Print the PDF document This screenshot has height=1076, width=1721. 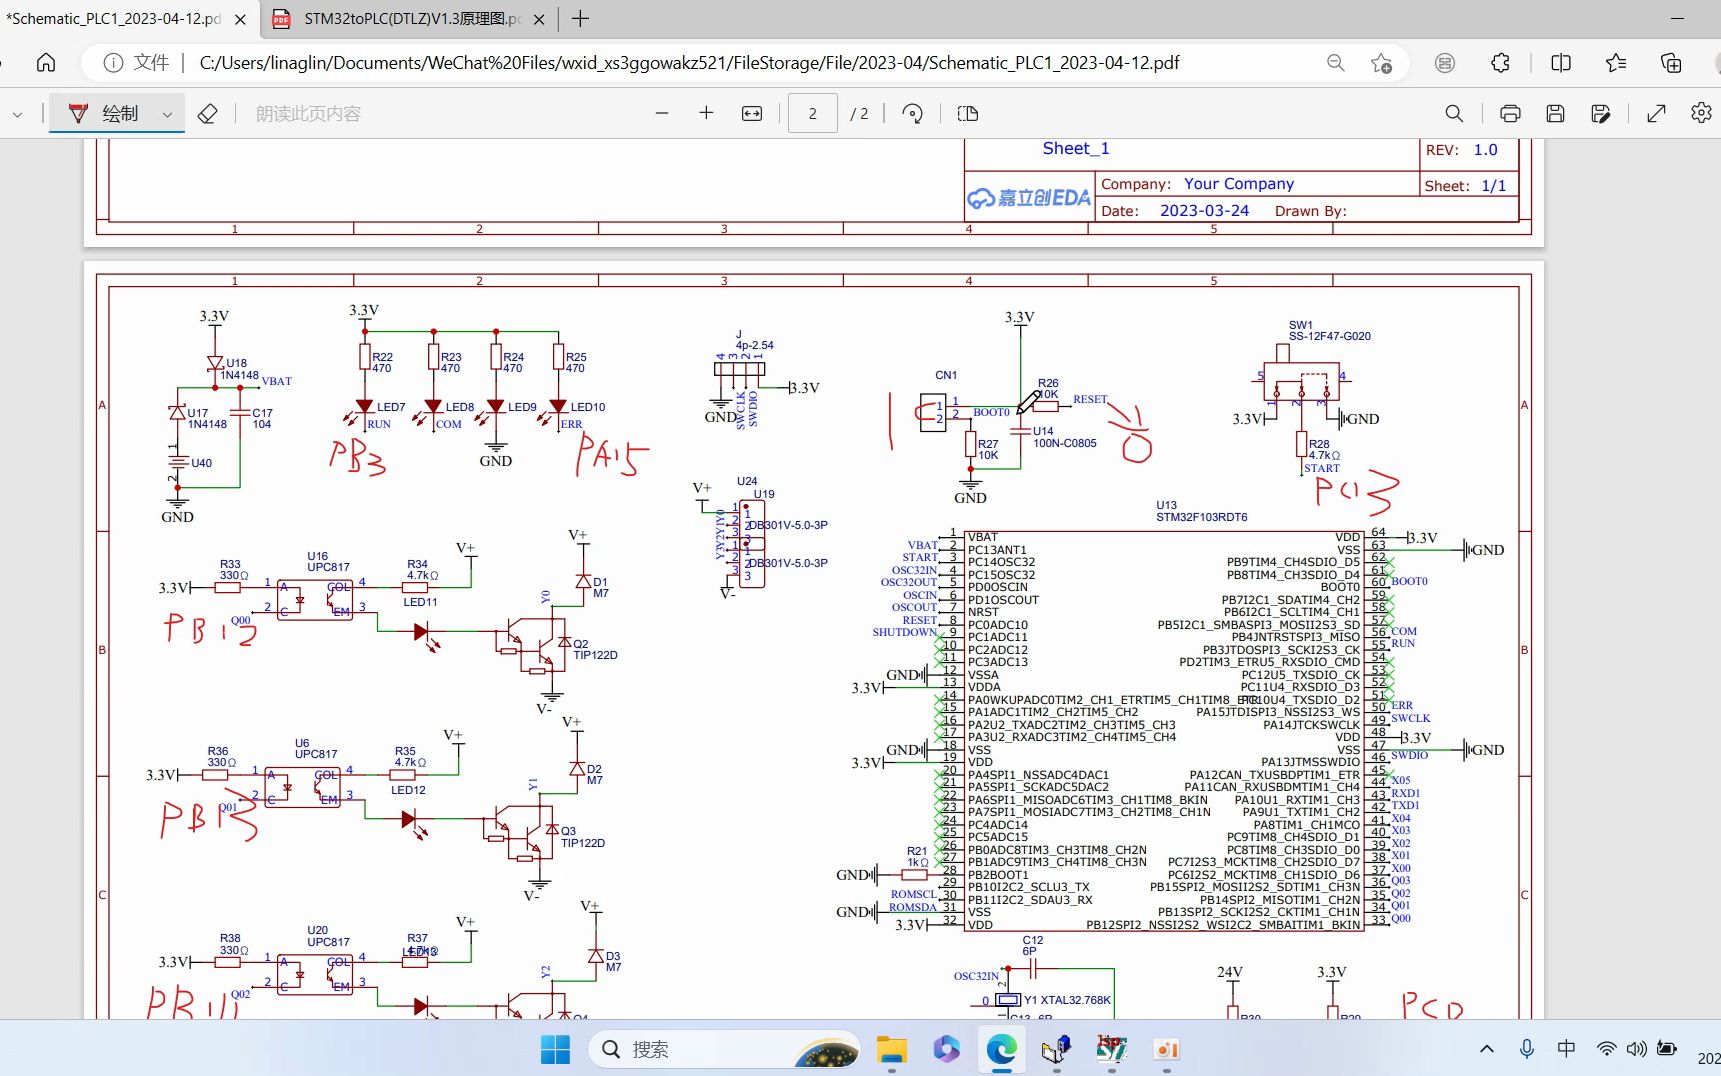(1510, 114)
